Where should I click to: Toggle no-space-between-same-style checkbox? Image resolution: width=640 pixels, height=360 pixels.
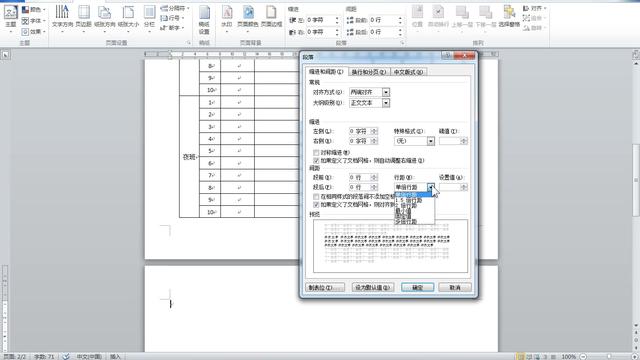[x=316, y=196]
